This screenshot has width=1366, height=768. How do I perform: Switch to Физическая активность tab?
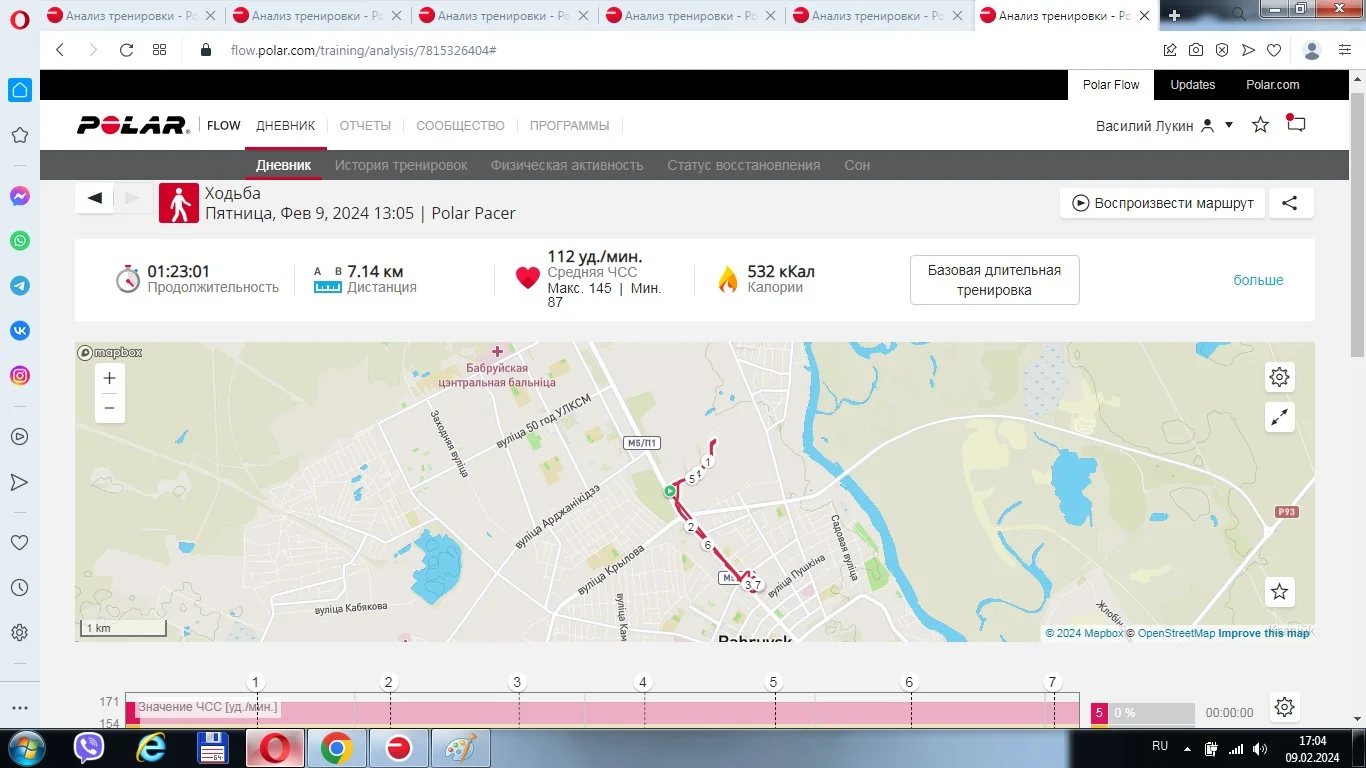tap(567, 165)
